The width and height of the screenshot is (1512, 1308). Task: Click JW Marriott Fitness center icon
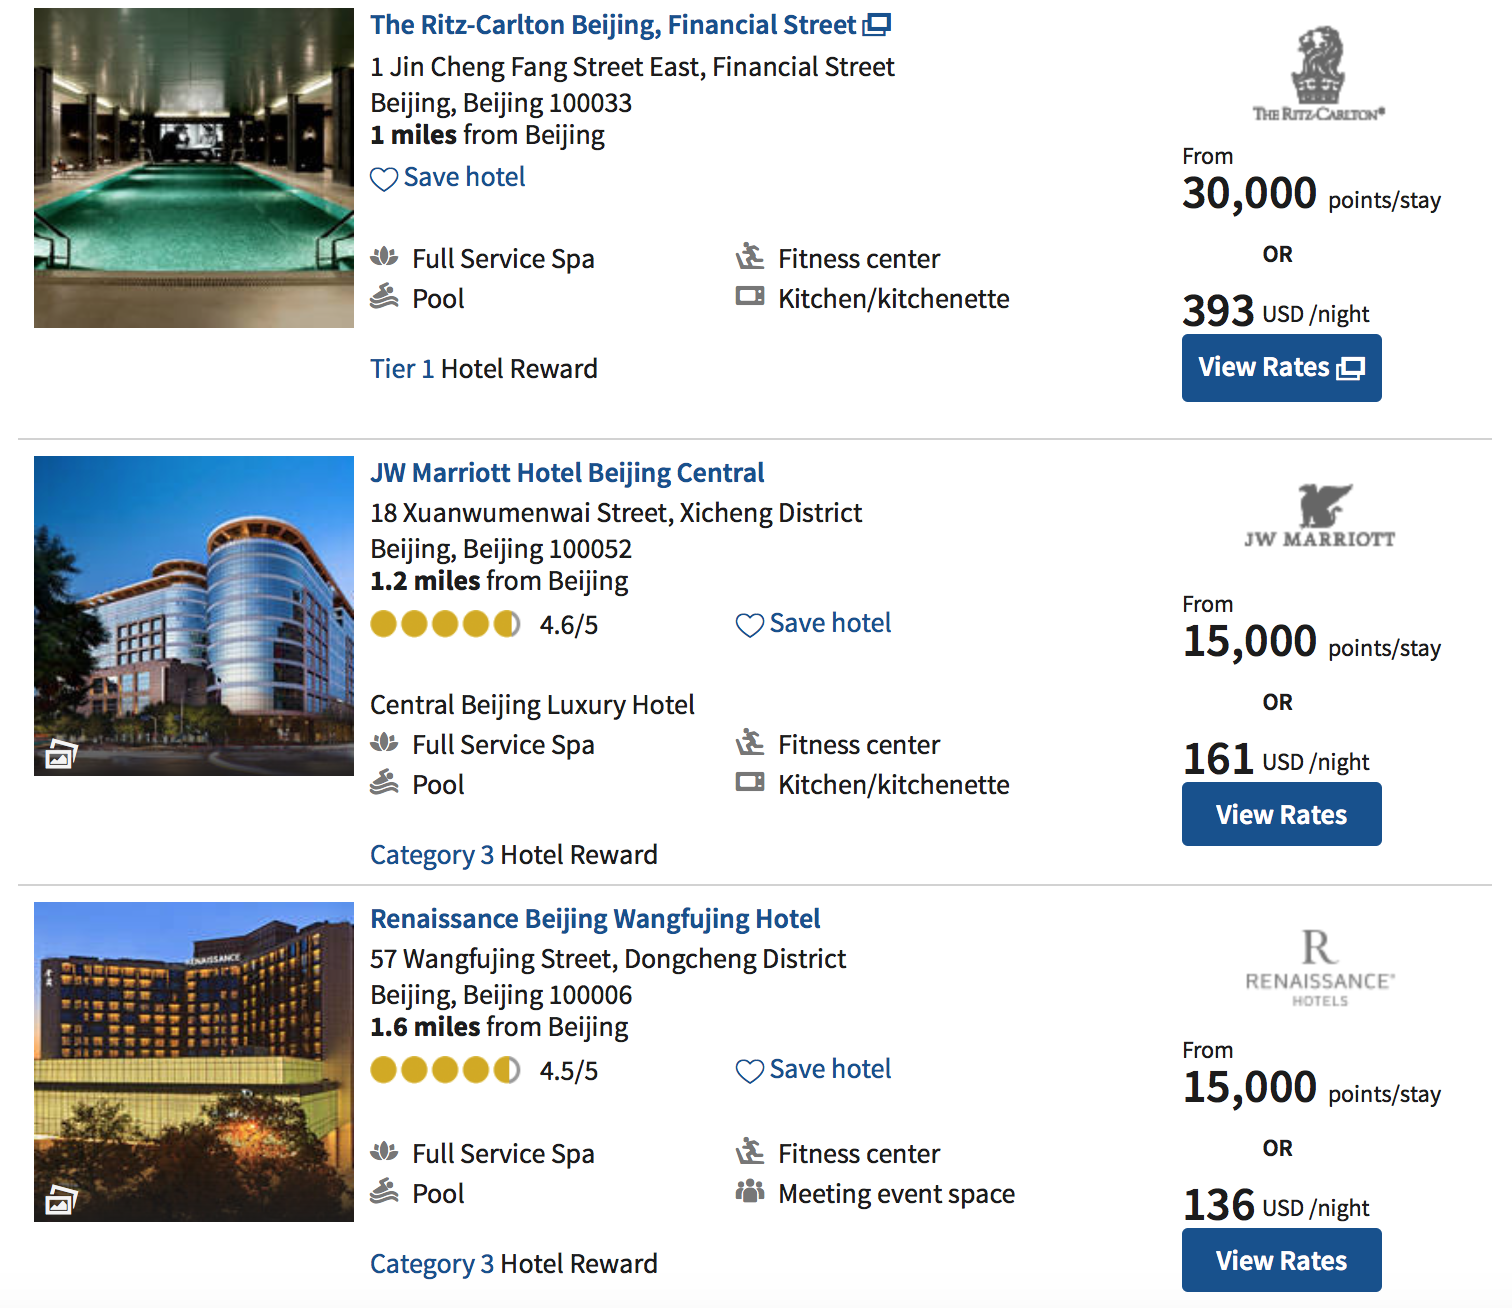click(750, 743)
